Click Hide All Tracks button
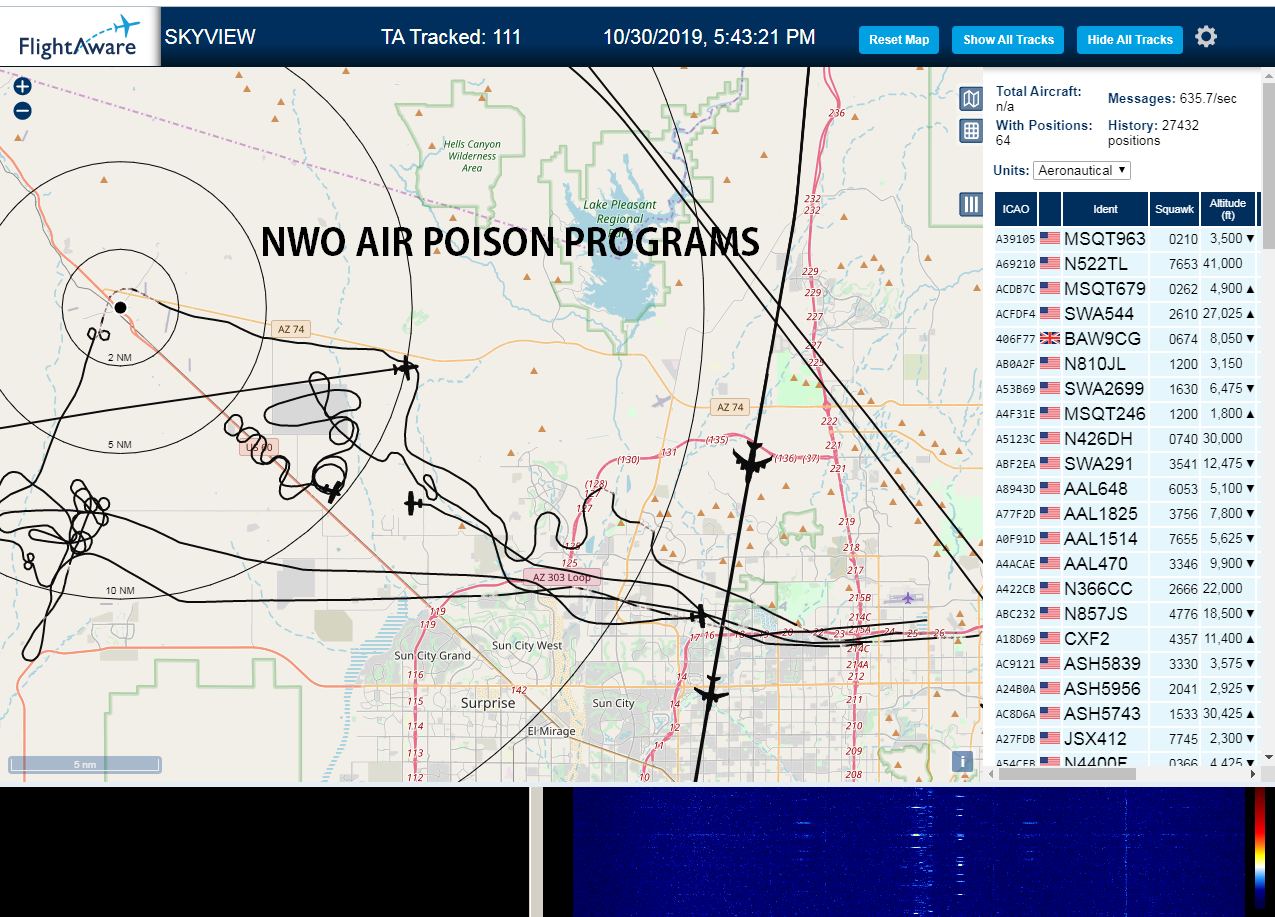This screenshot has width=1275, height=917. [x=1130, y=40]
